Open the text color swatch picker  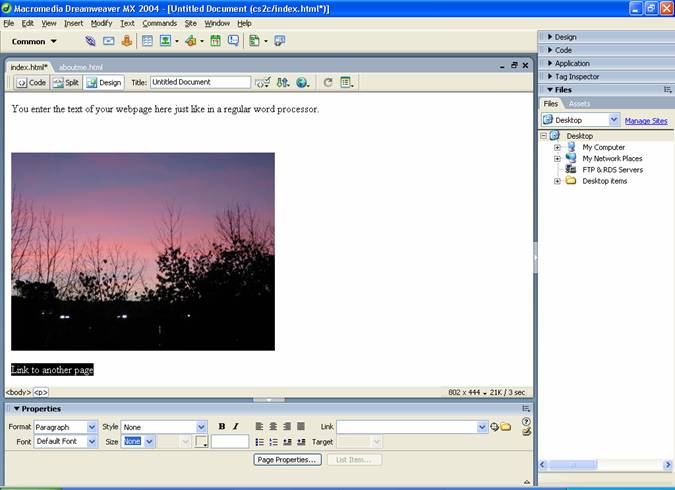201,442
